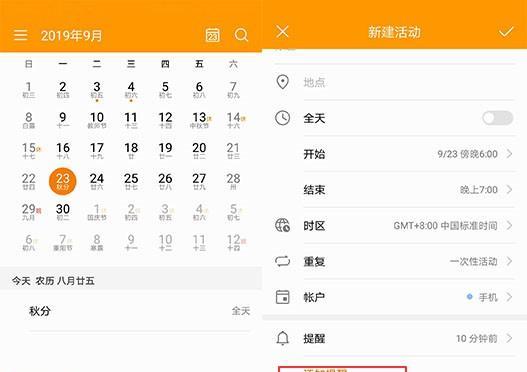Select September 7 in calendar
Image resolution: width=527 pixels, height=372 pixels.
233,90
